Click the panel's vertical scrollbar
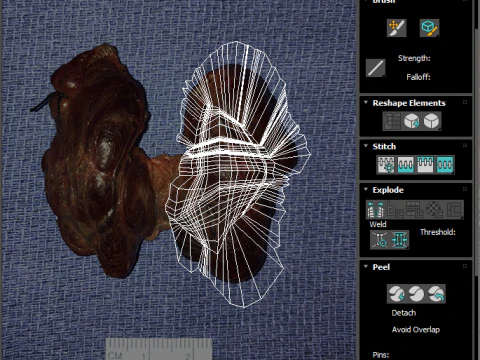Viewport: 480px width, 360px height. coord(477,152)
